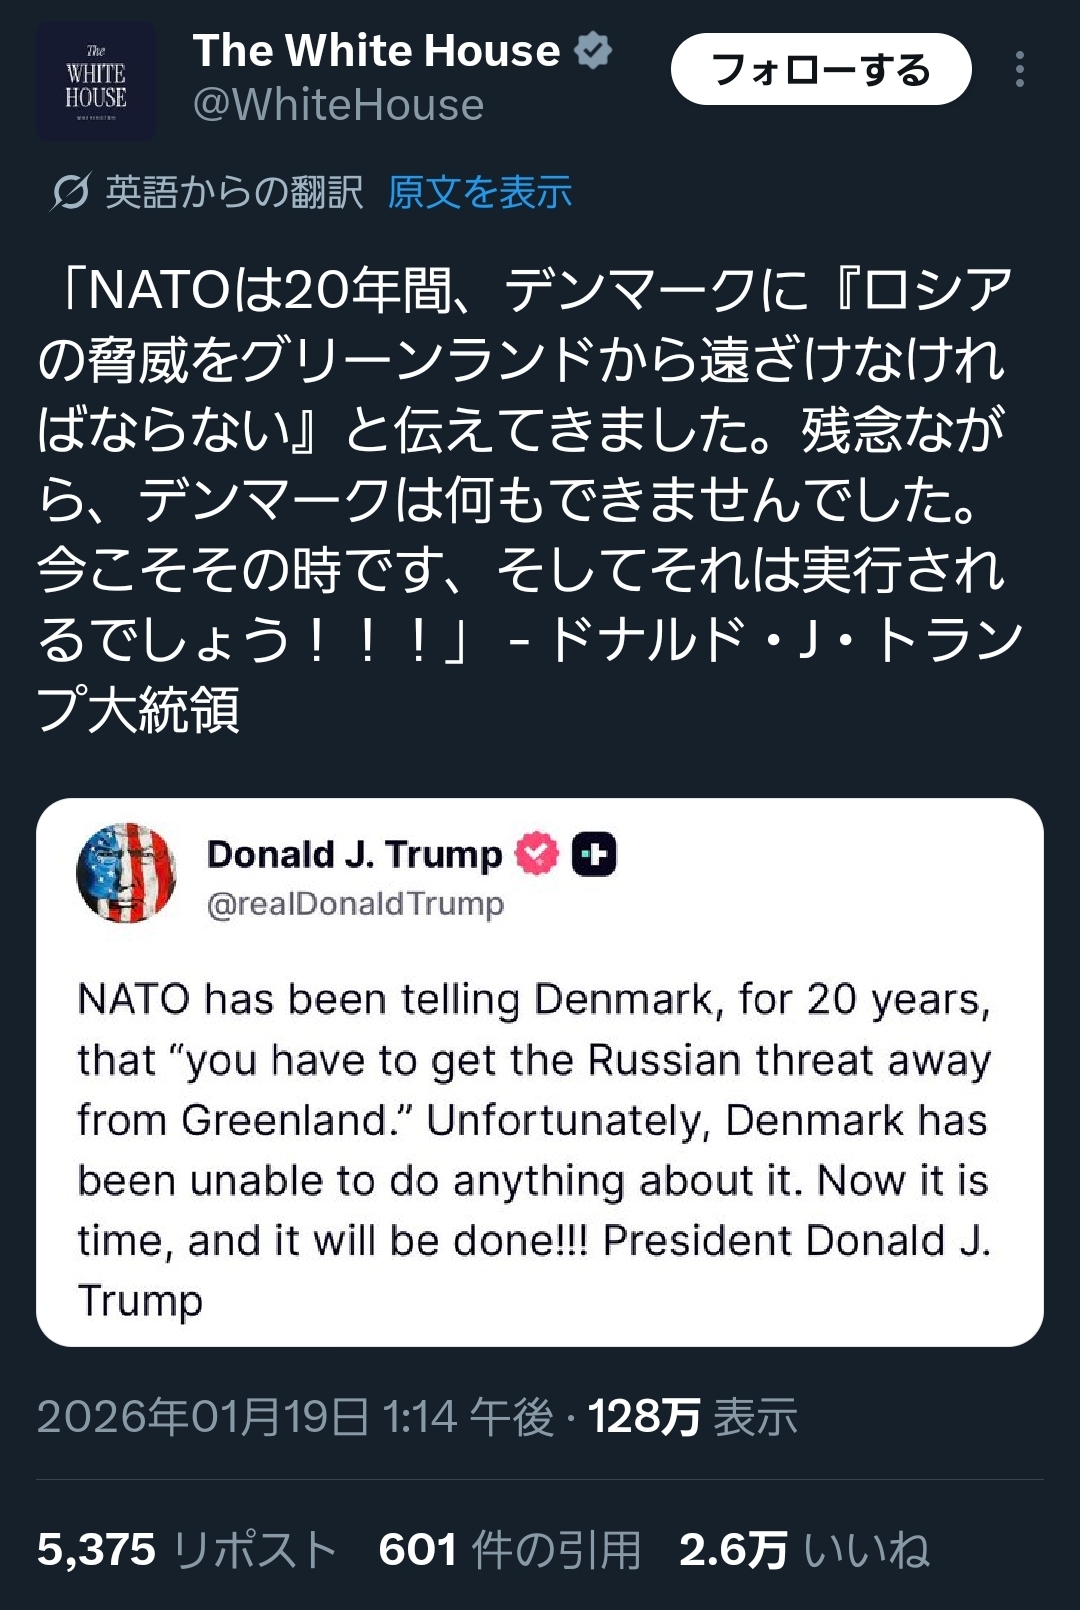Image resolution: width=1080 pixels, height=1610 pixels.
Task: Open the 601 件の引用 quotes list
Action: (x=509, y=1550)
